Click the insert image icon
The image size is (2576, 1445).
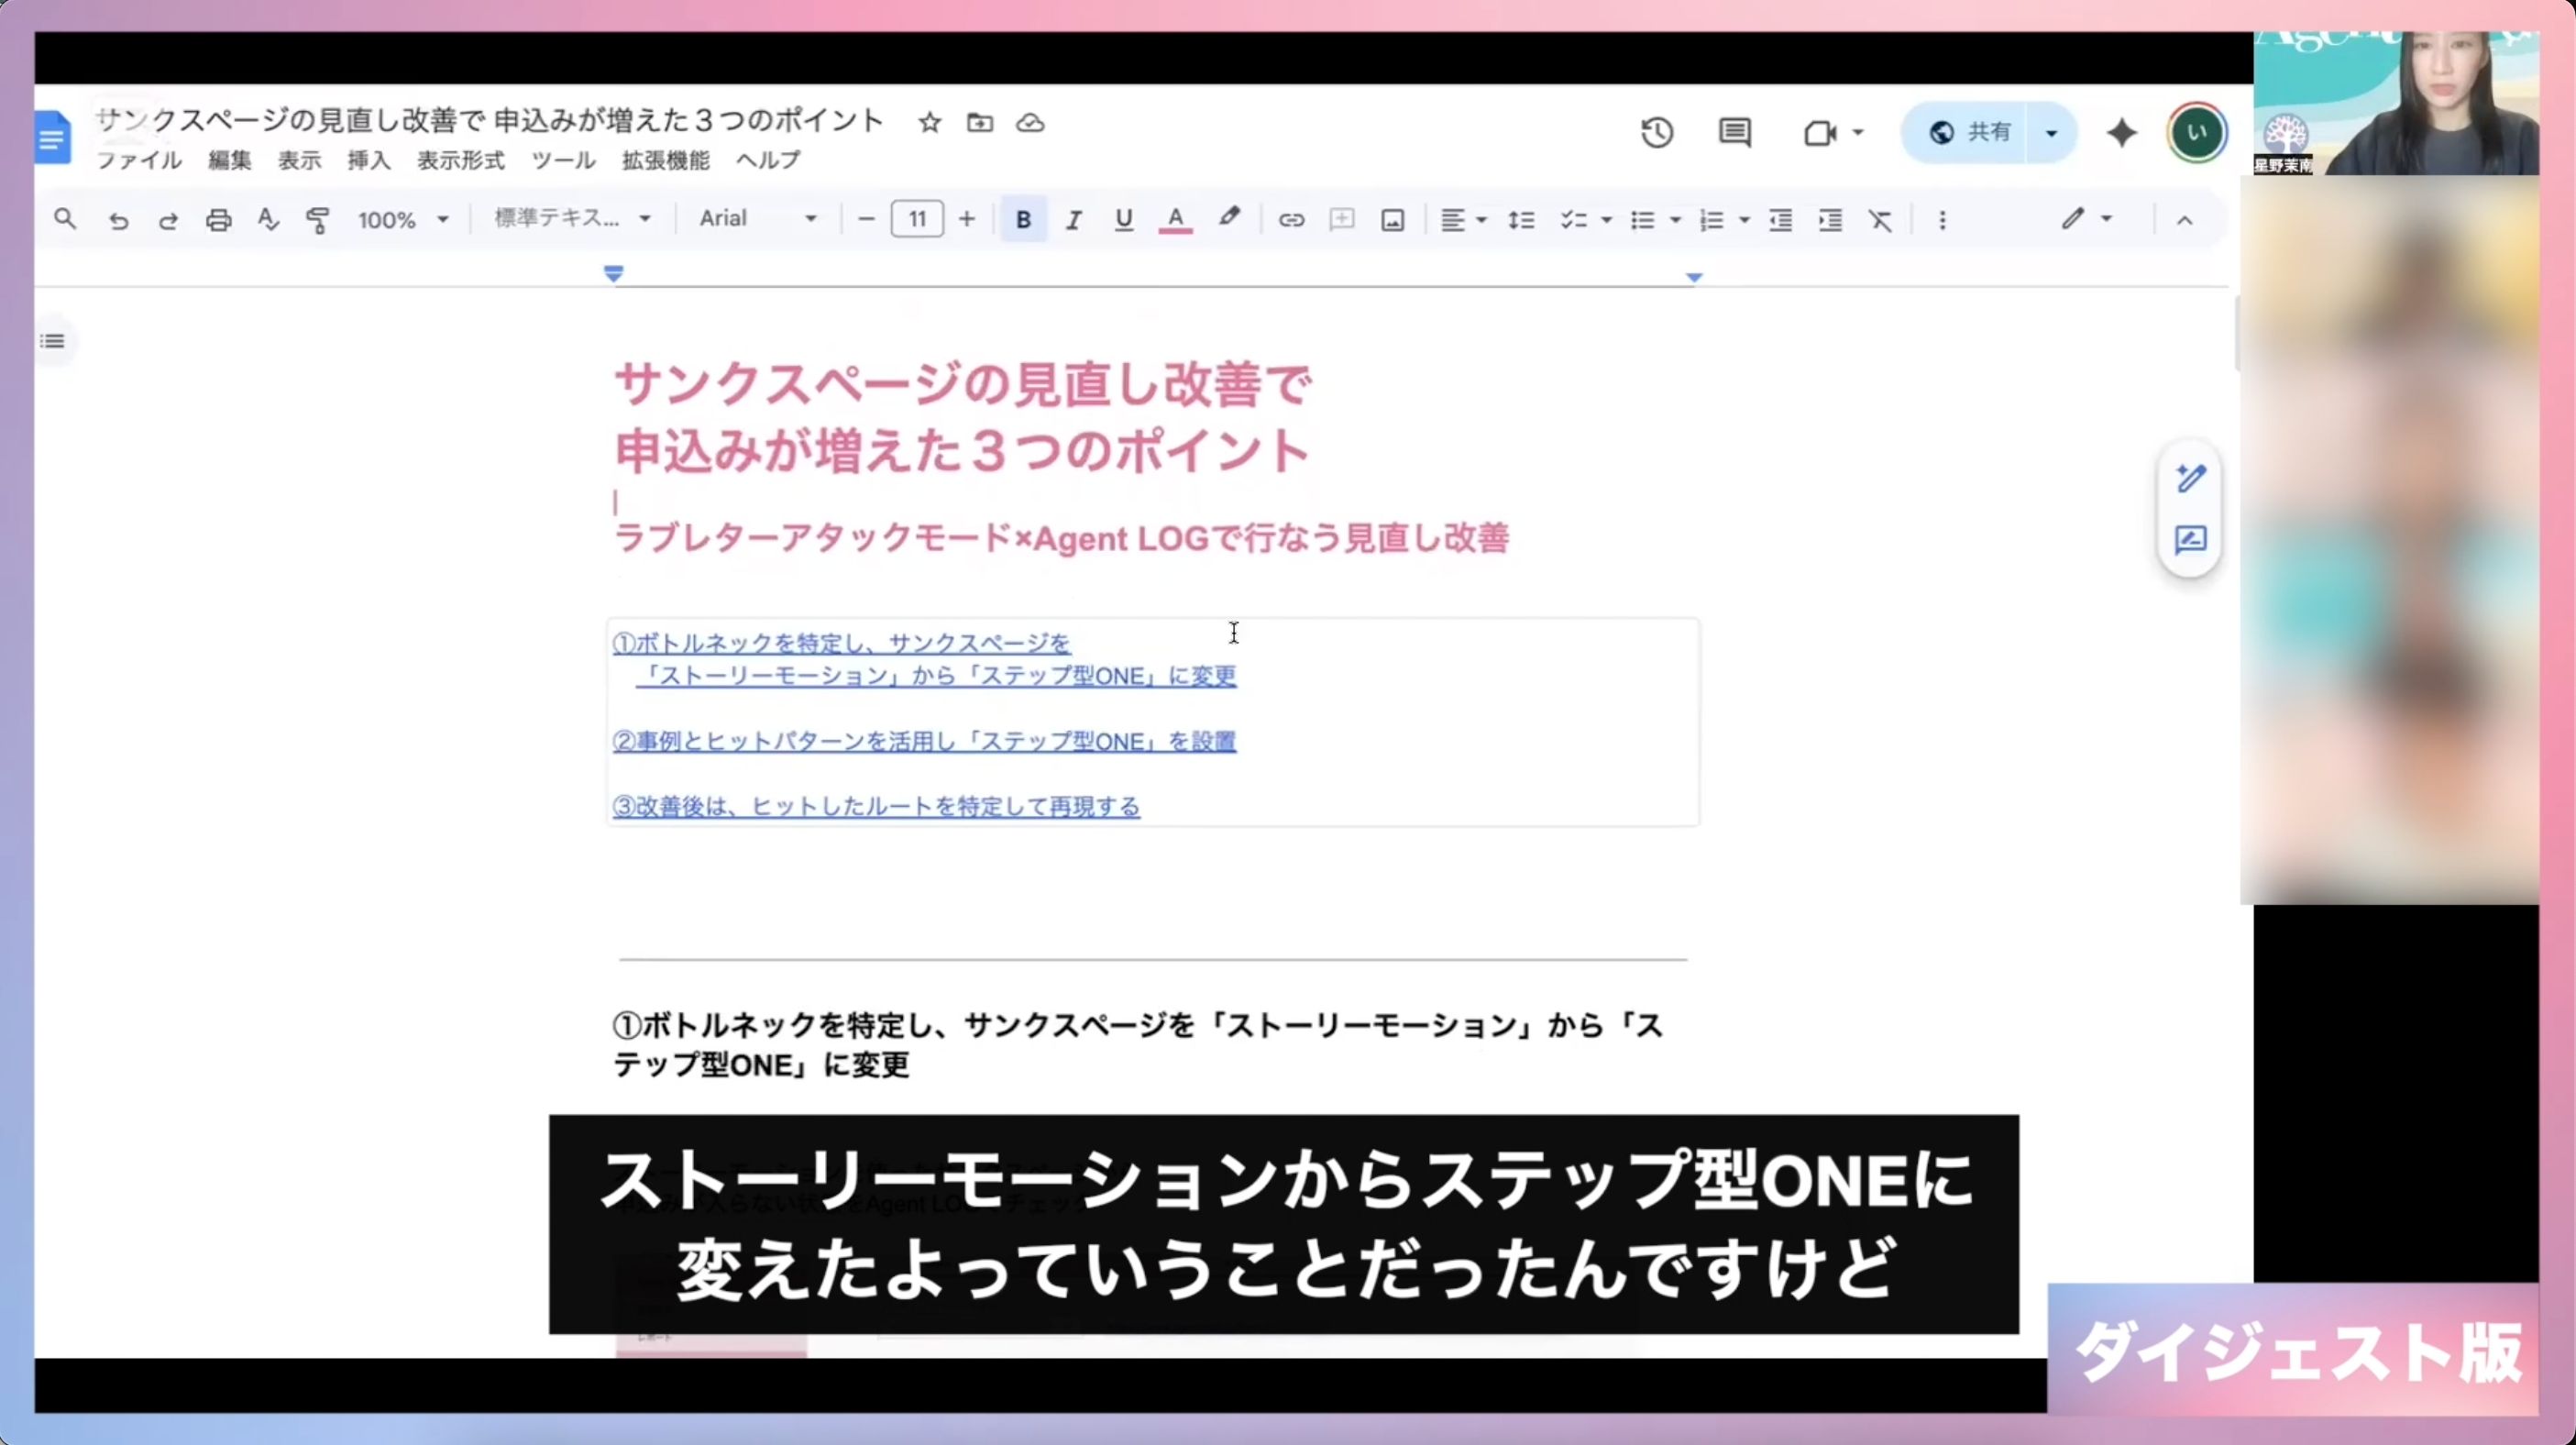tap(1392, 220)
